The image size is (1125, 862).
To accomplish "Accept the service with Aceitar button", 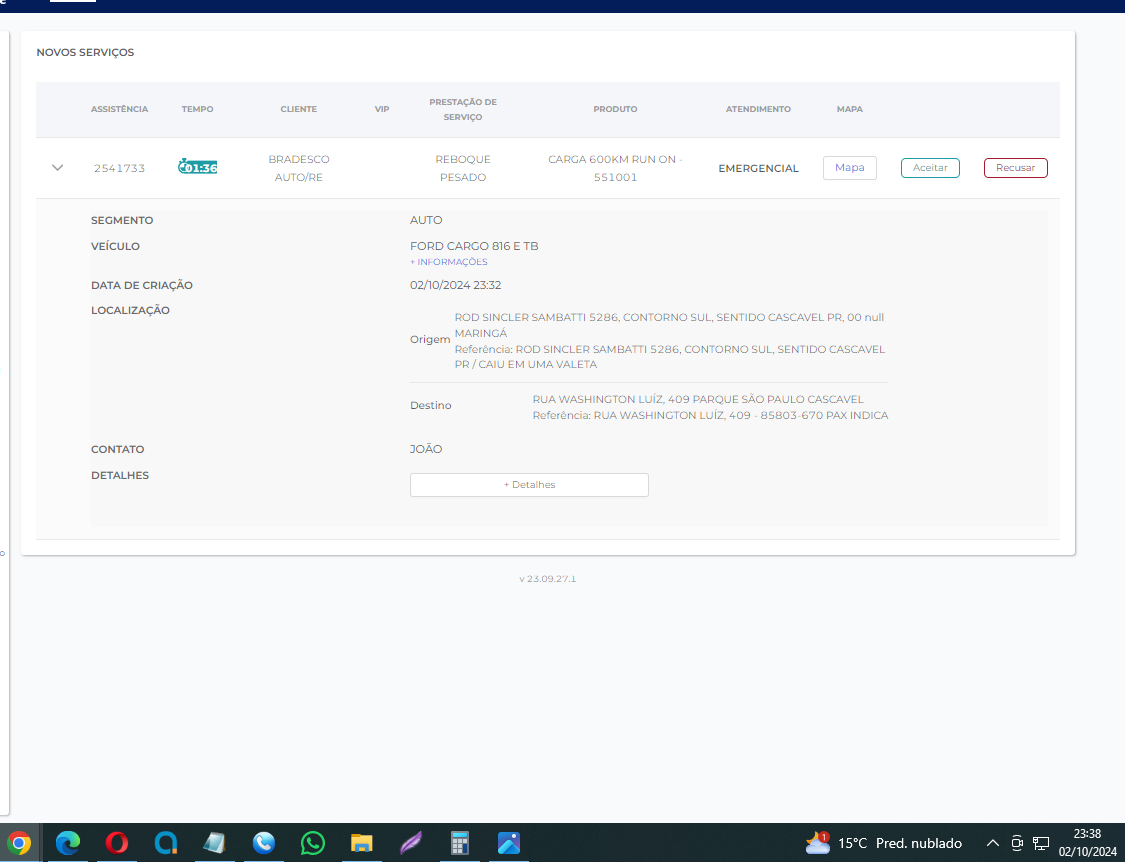I will (x=930, y=168).
